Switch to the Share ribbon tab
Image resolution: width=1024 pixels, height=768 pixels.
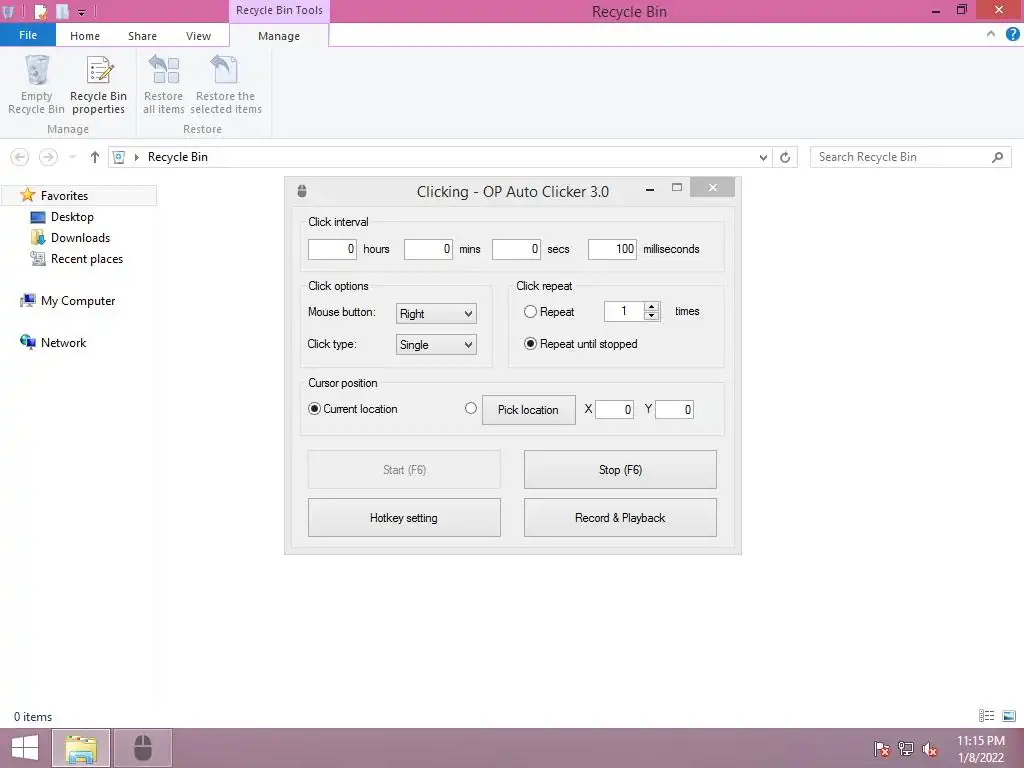[x=142, y=36]
